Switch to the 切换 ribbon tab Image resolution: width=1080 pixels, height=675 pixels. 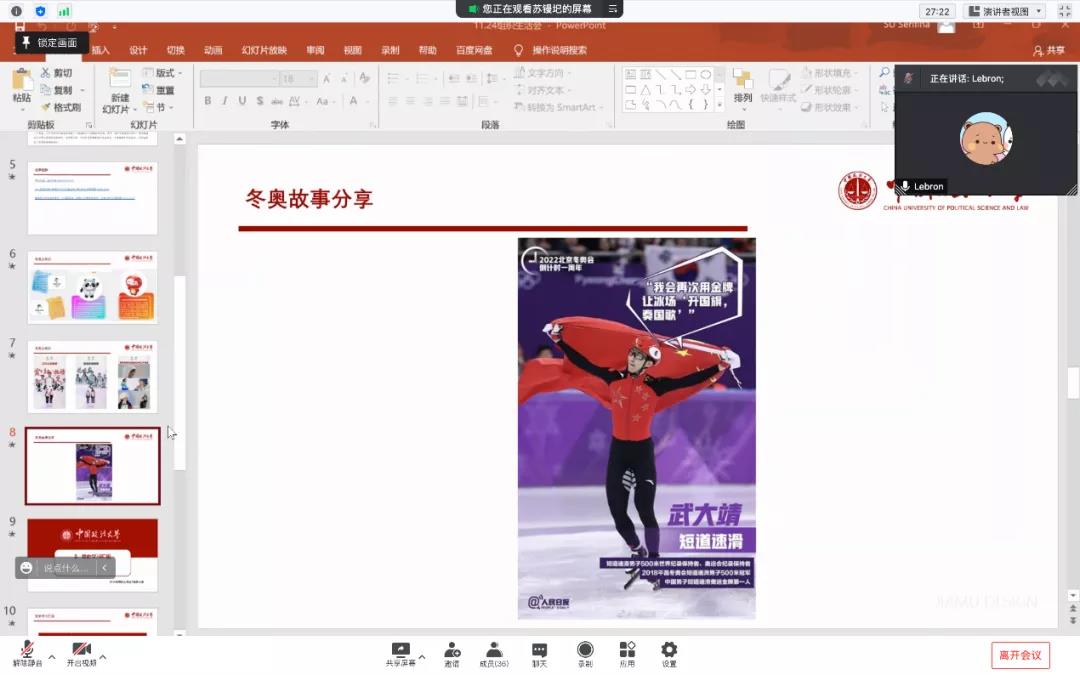coord(175,50)
